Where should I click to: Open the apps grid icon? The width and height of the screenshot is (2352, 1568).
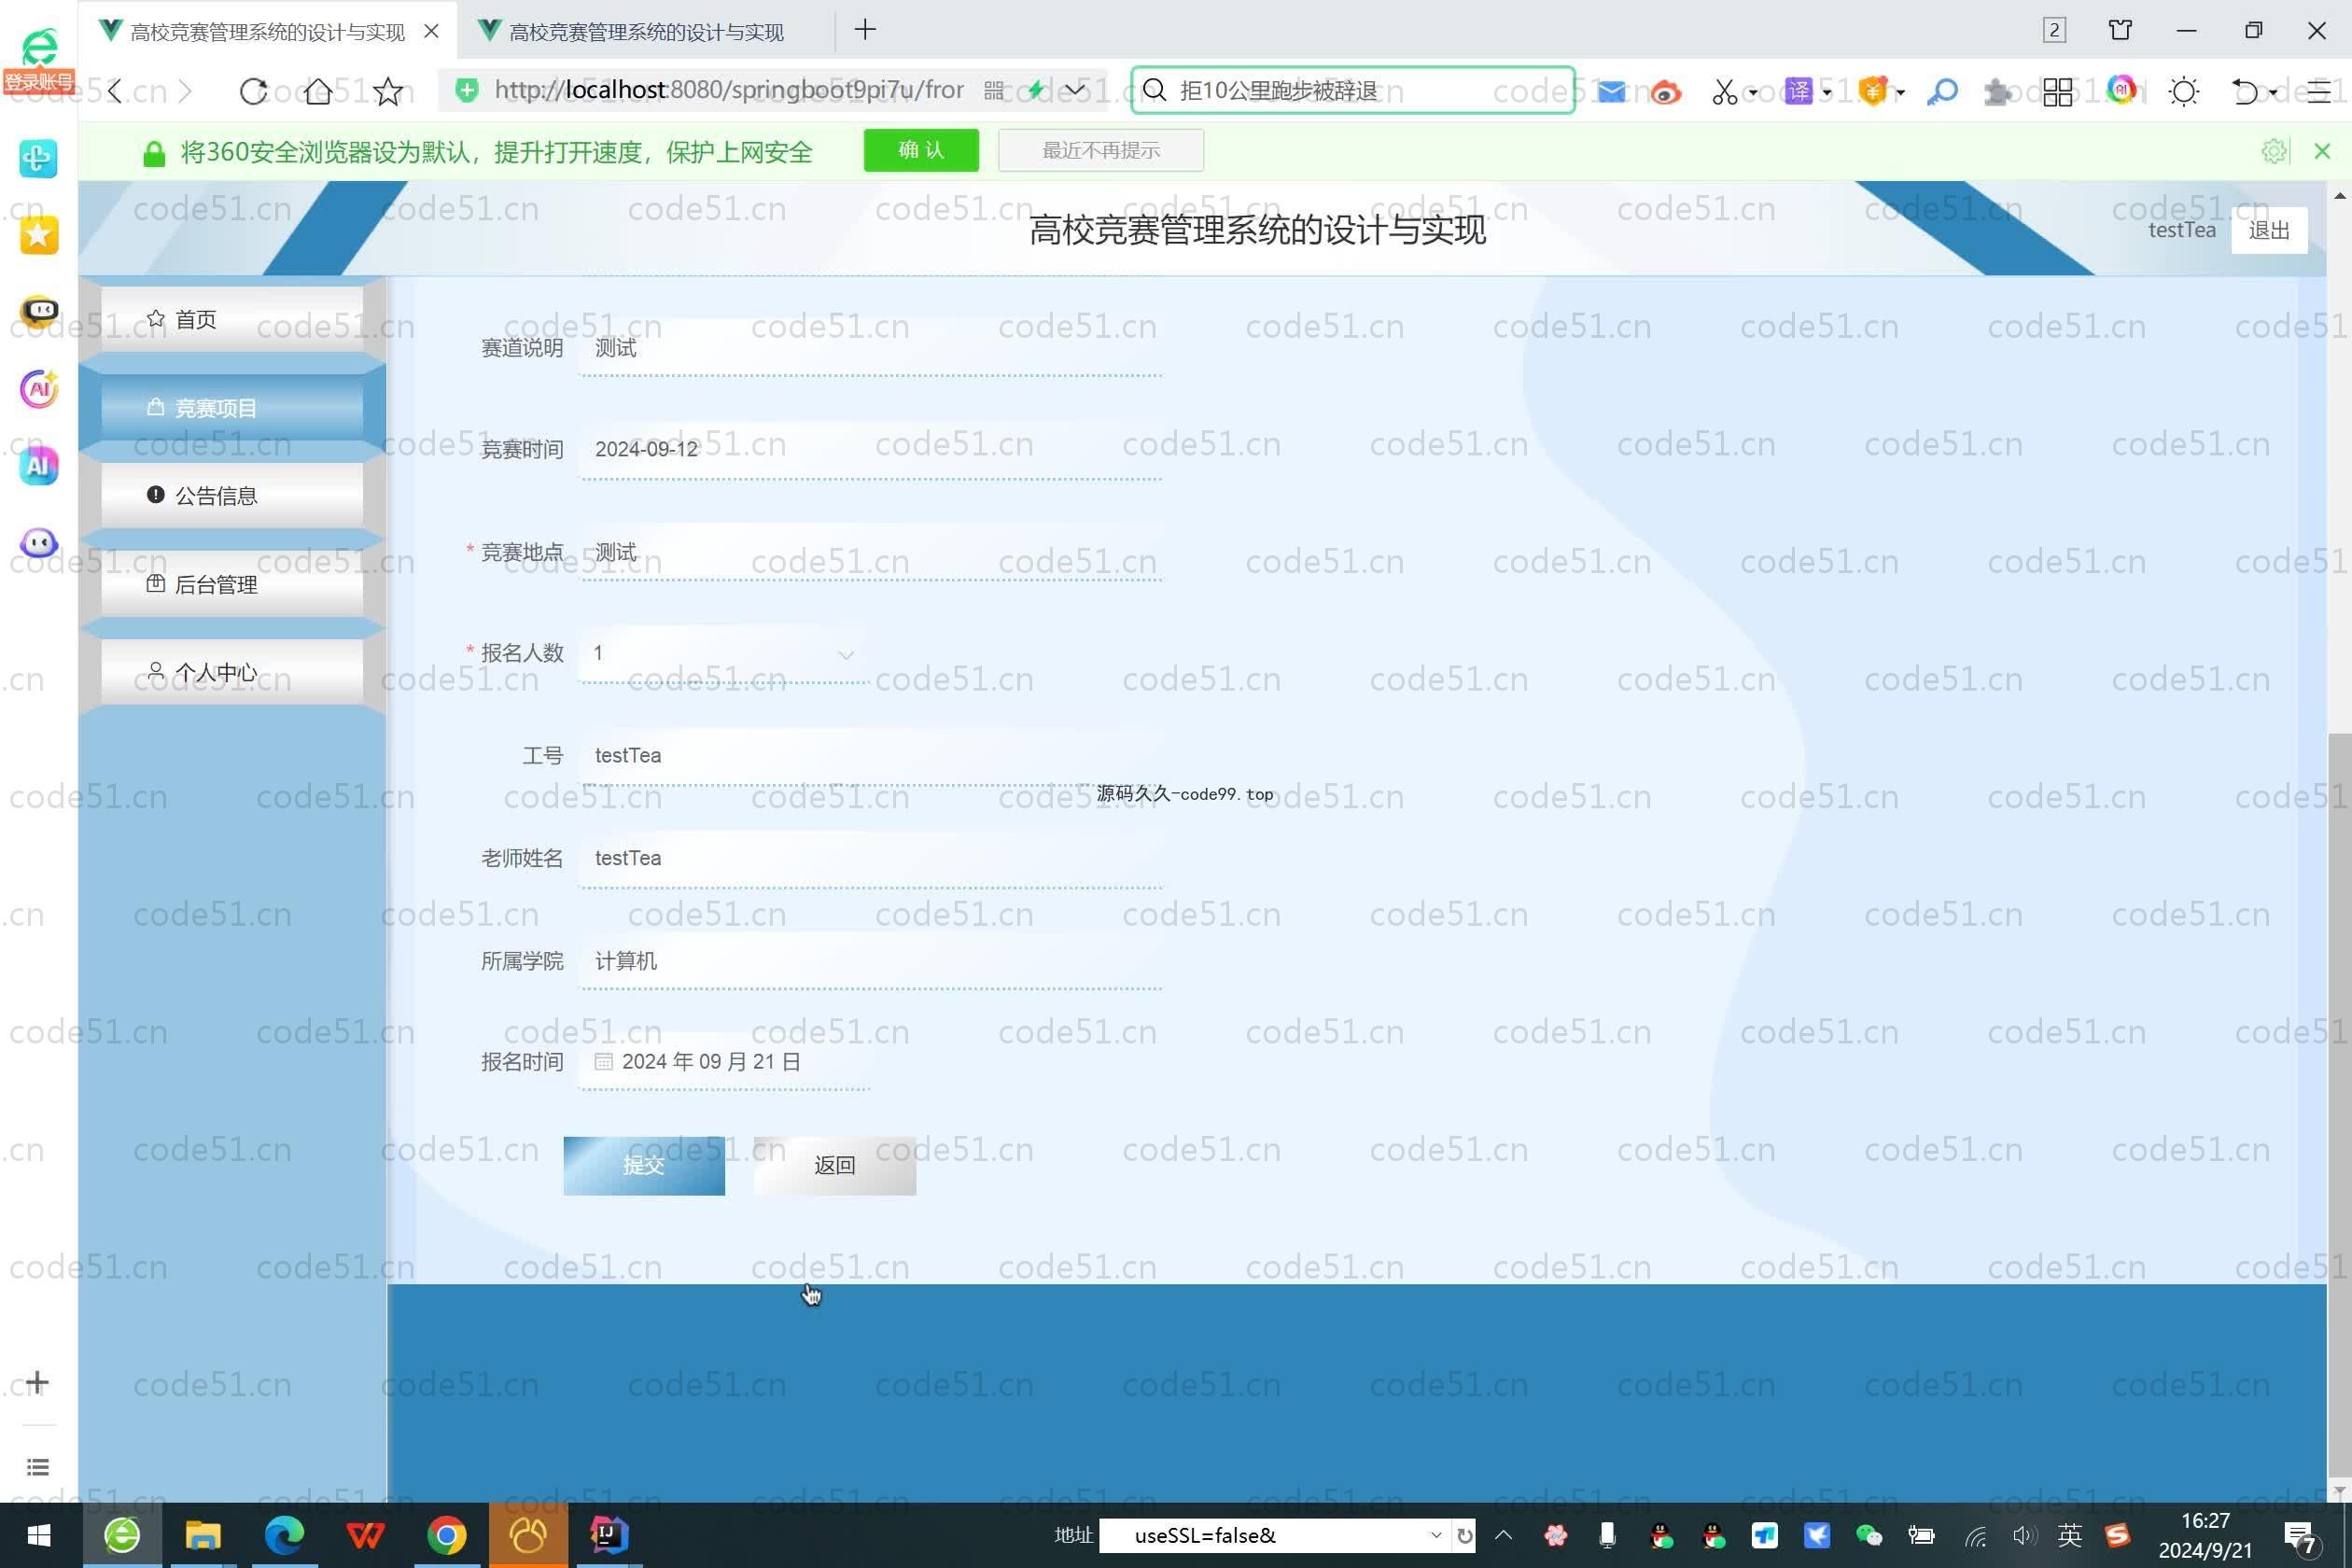pyautogui.click(x=2058, y=92)
